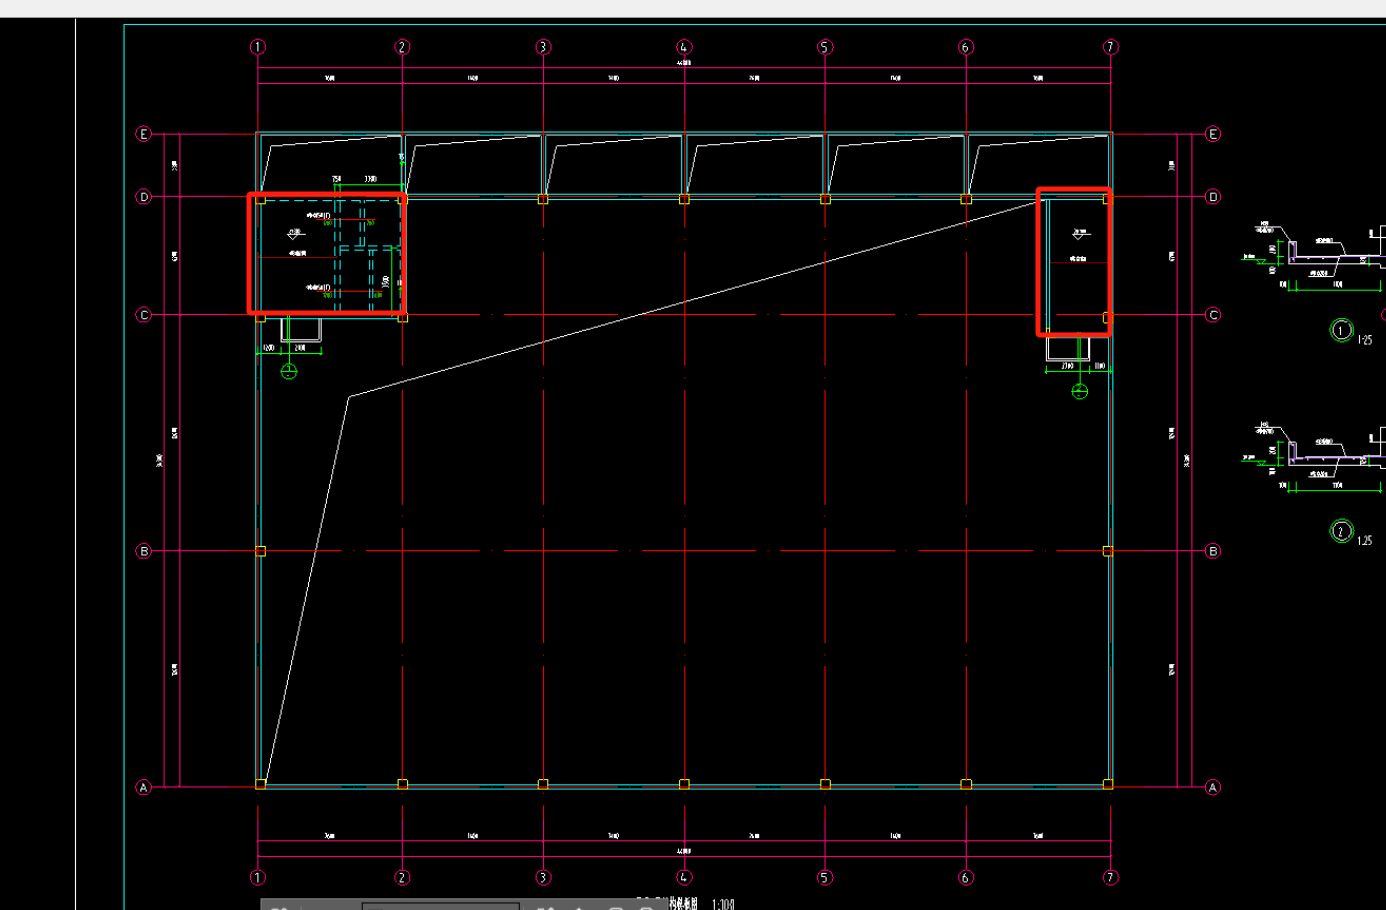Select right-side axis bubble E
Screen dimensions: 1386x910
tap(1213, 134)
